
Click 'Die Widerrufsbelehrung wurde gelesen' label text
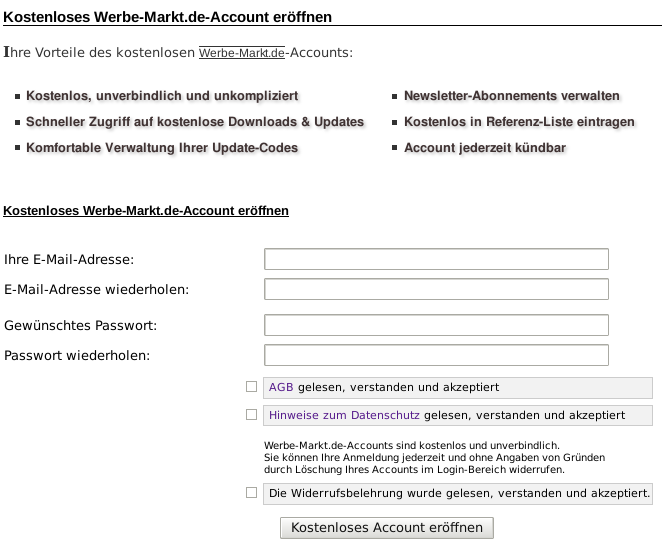click(x=459, y=493)
